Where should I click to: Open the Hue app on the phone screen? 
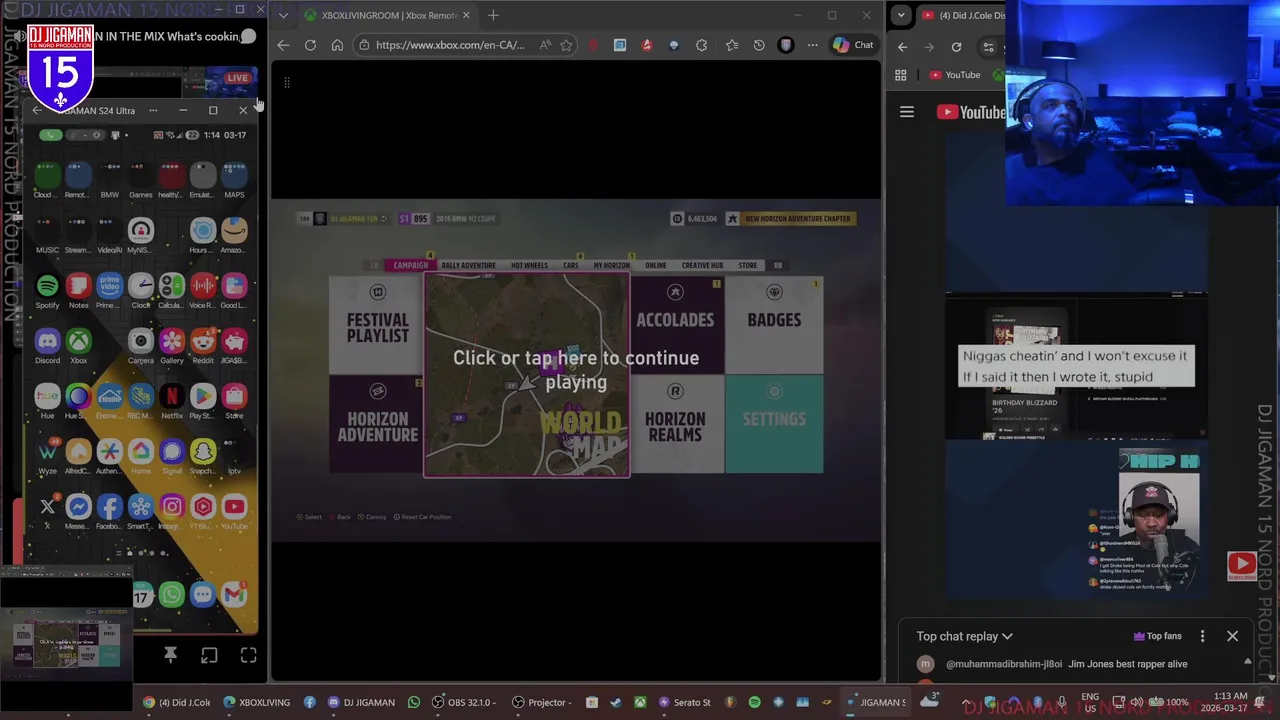47,397
